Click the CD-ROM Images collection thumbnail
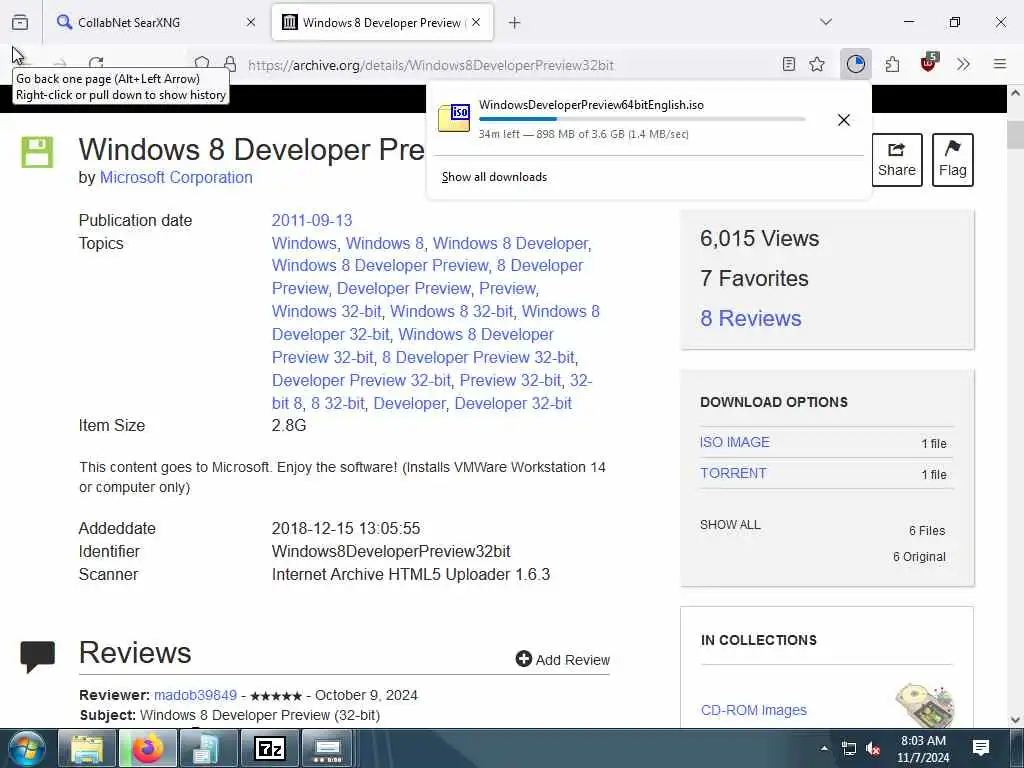This screenshot has height=768, width=1024. [x=924, y=705]
